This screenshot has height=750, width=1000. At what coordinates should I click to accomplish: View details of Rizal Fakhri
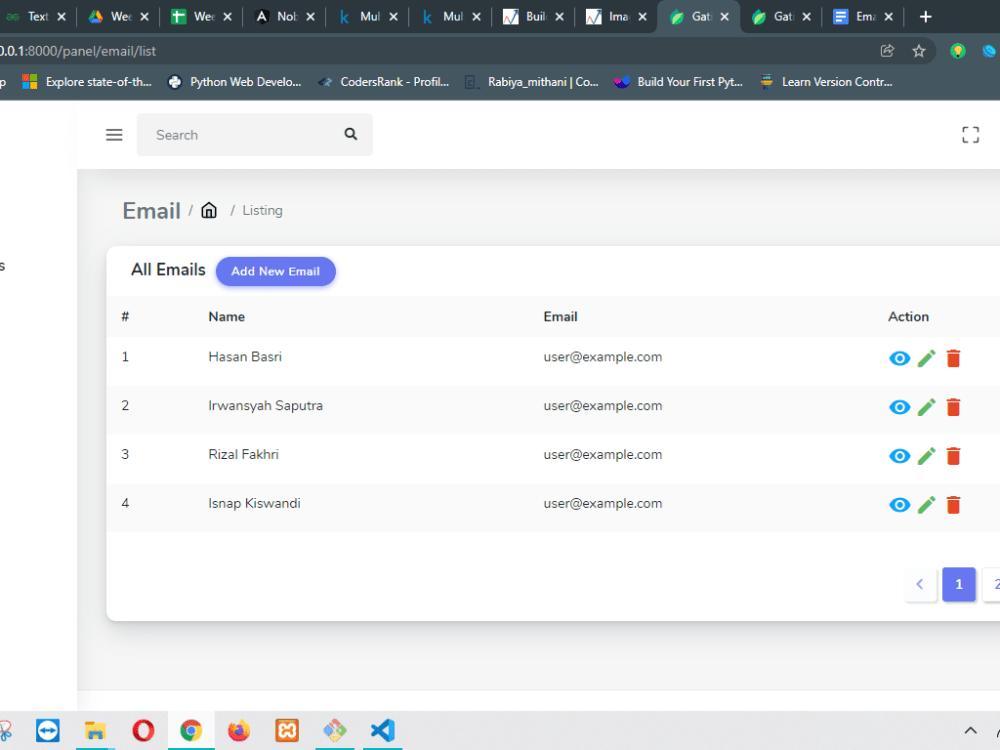click(899, 456)
